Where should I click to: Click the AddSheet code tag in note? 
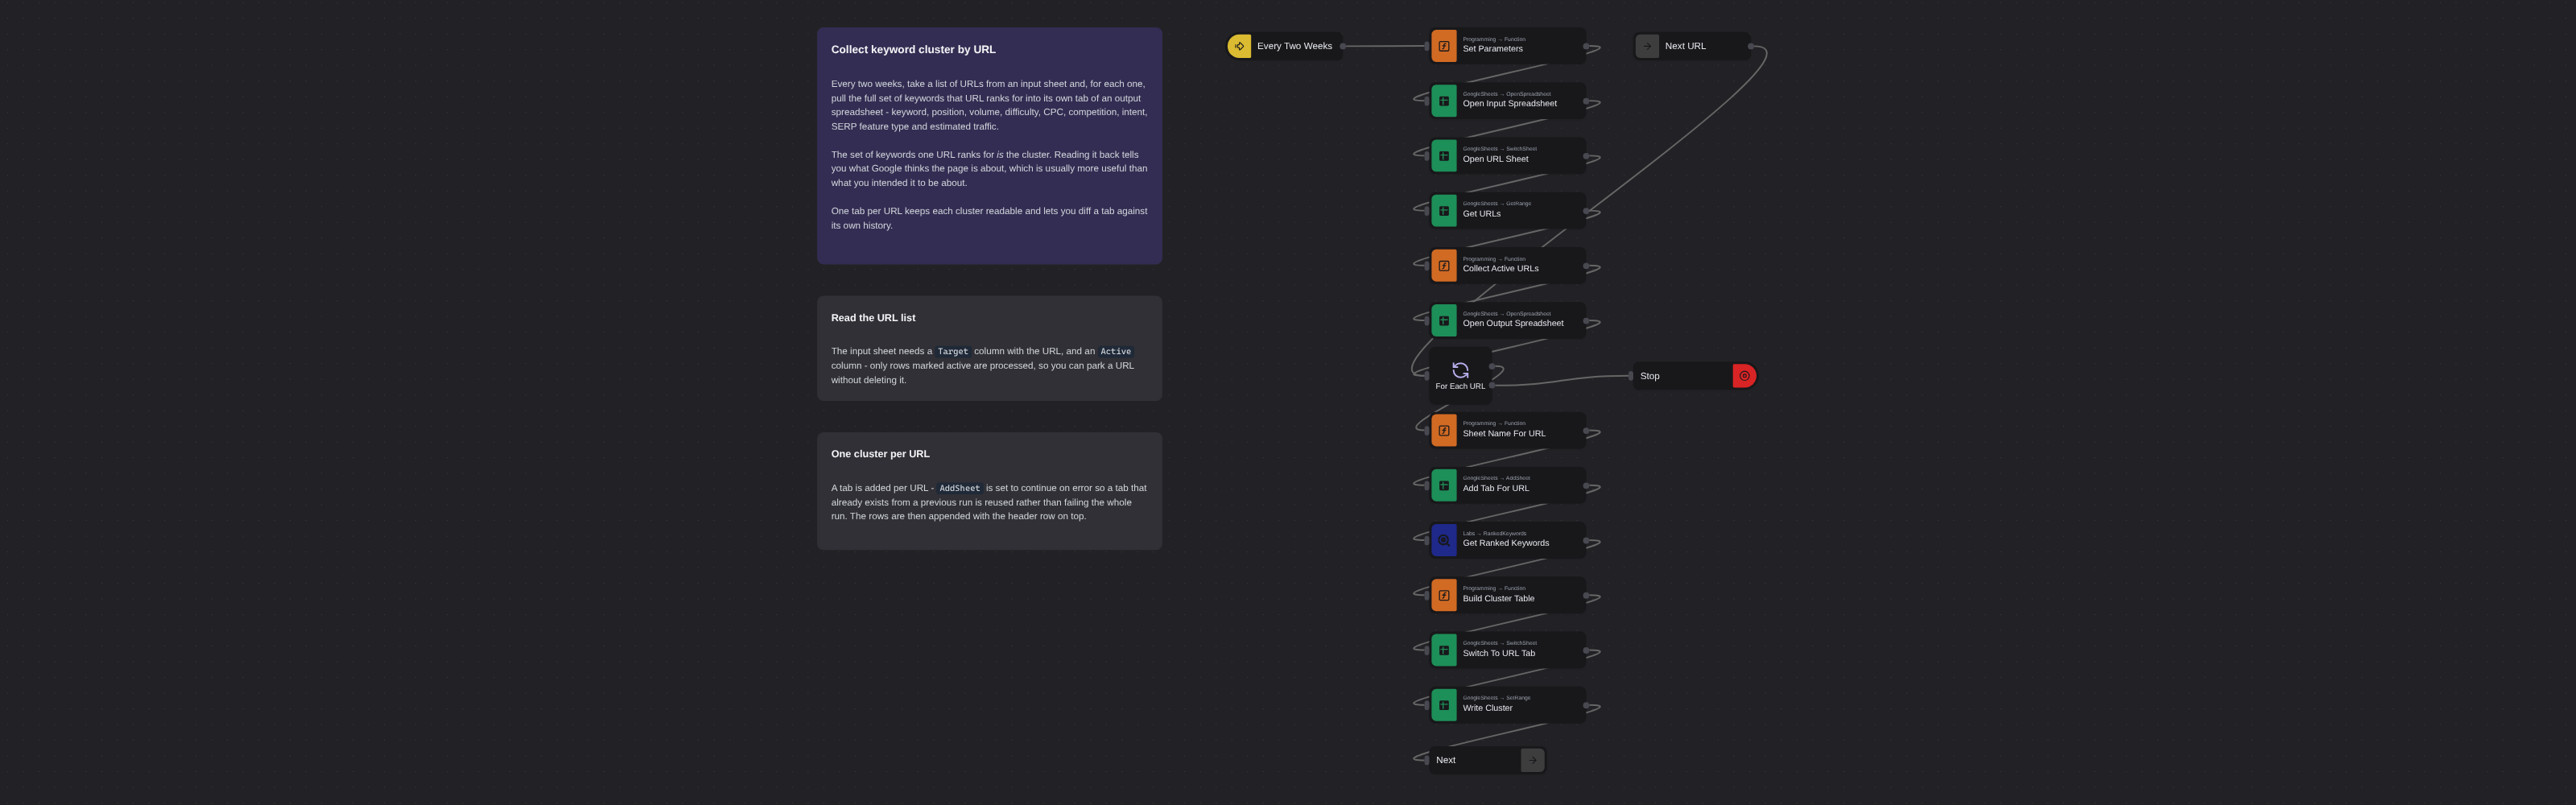click(x=959, y=489)
